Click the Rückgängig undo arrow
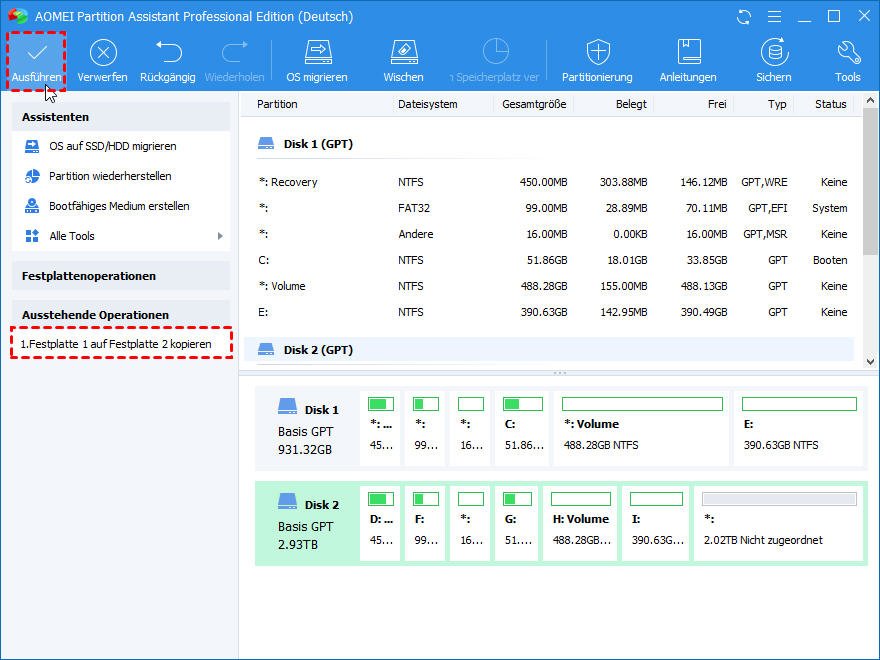Screen dimensions: 880x660 point(168,54)
